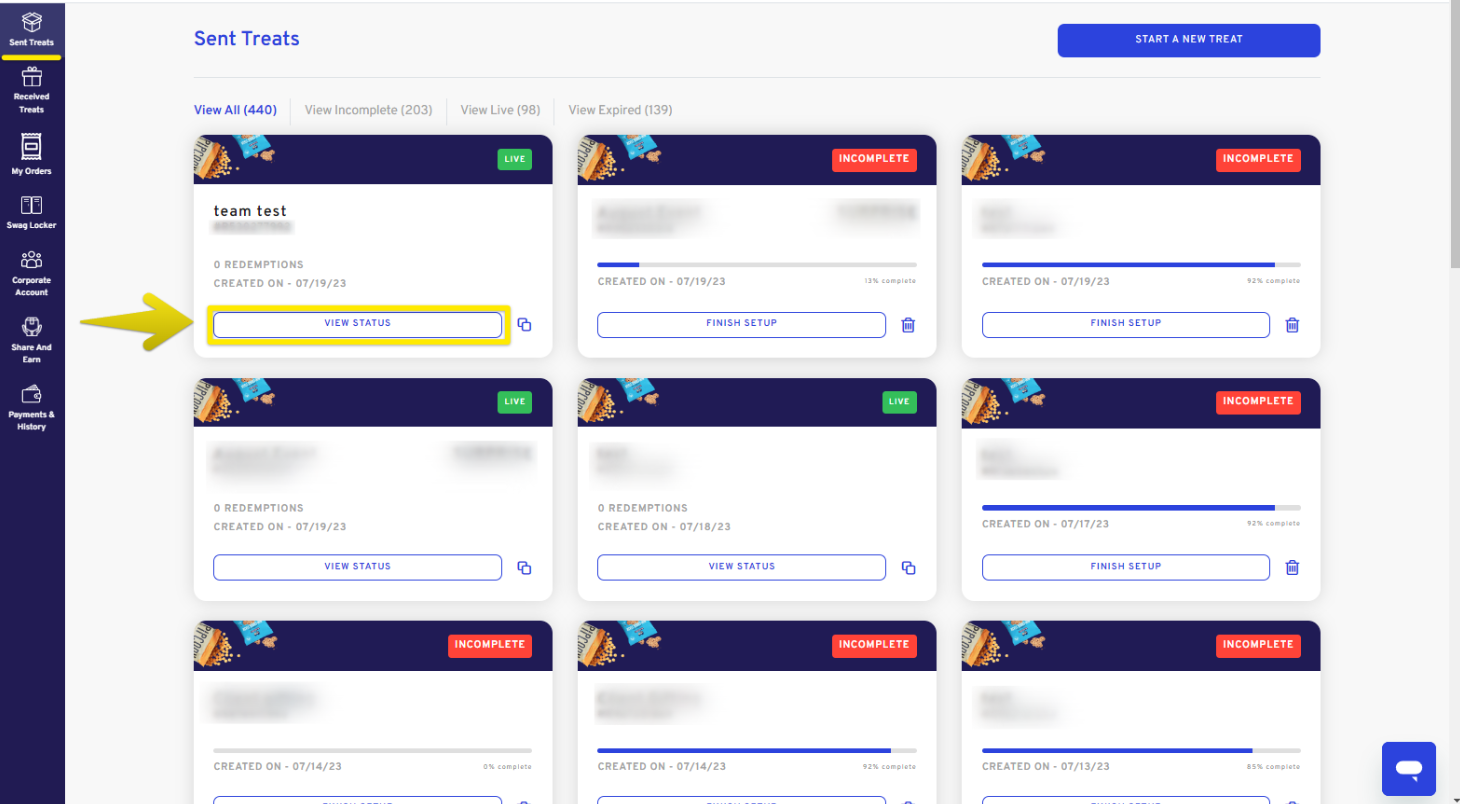Click the LIVE badge on team test card
This screenshot has width=1460, height=804.
(x=515, y=159)
